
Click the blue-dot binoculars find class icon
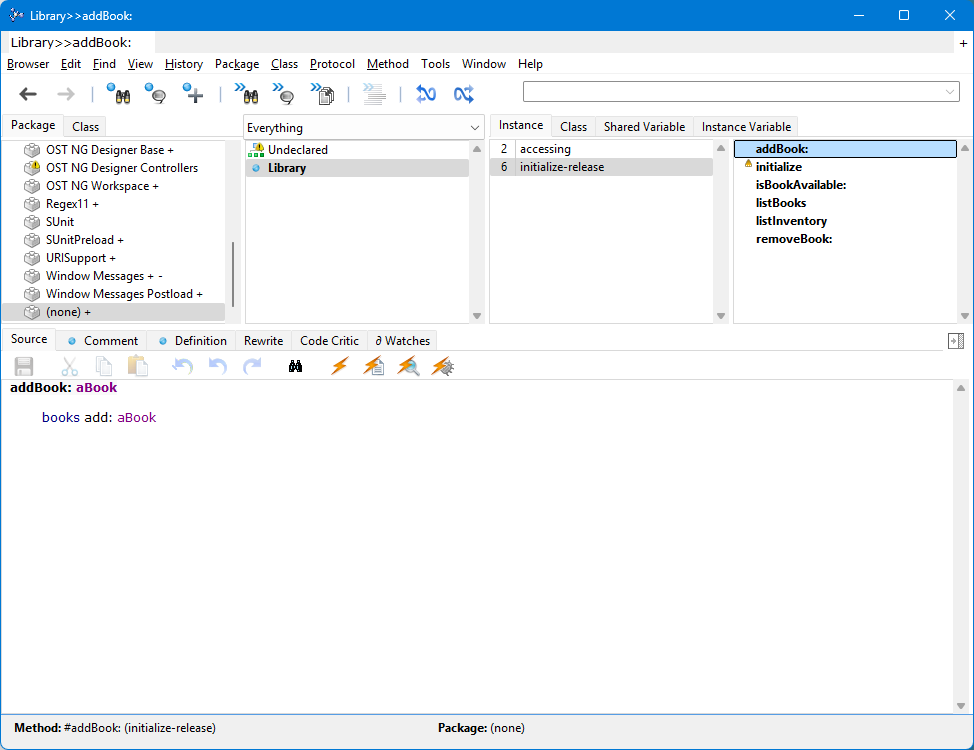coord(118,94)
